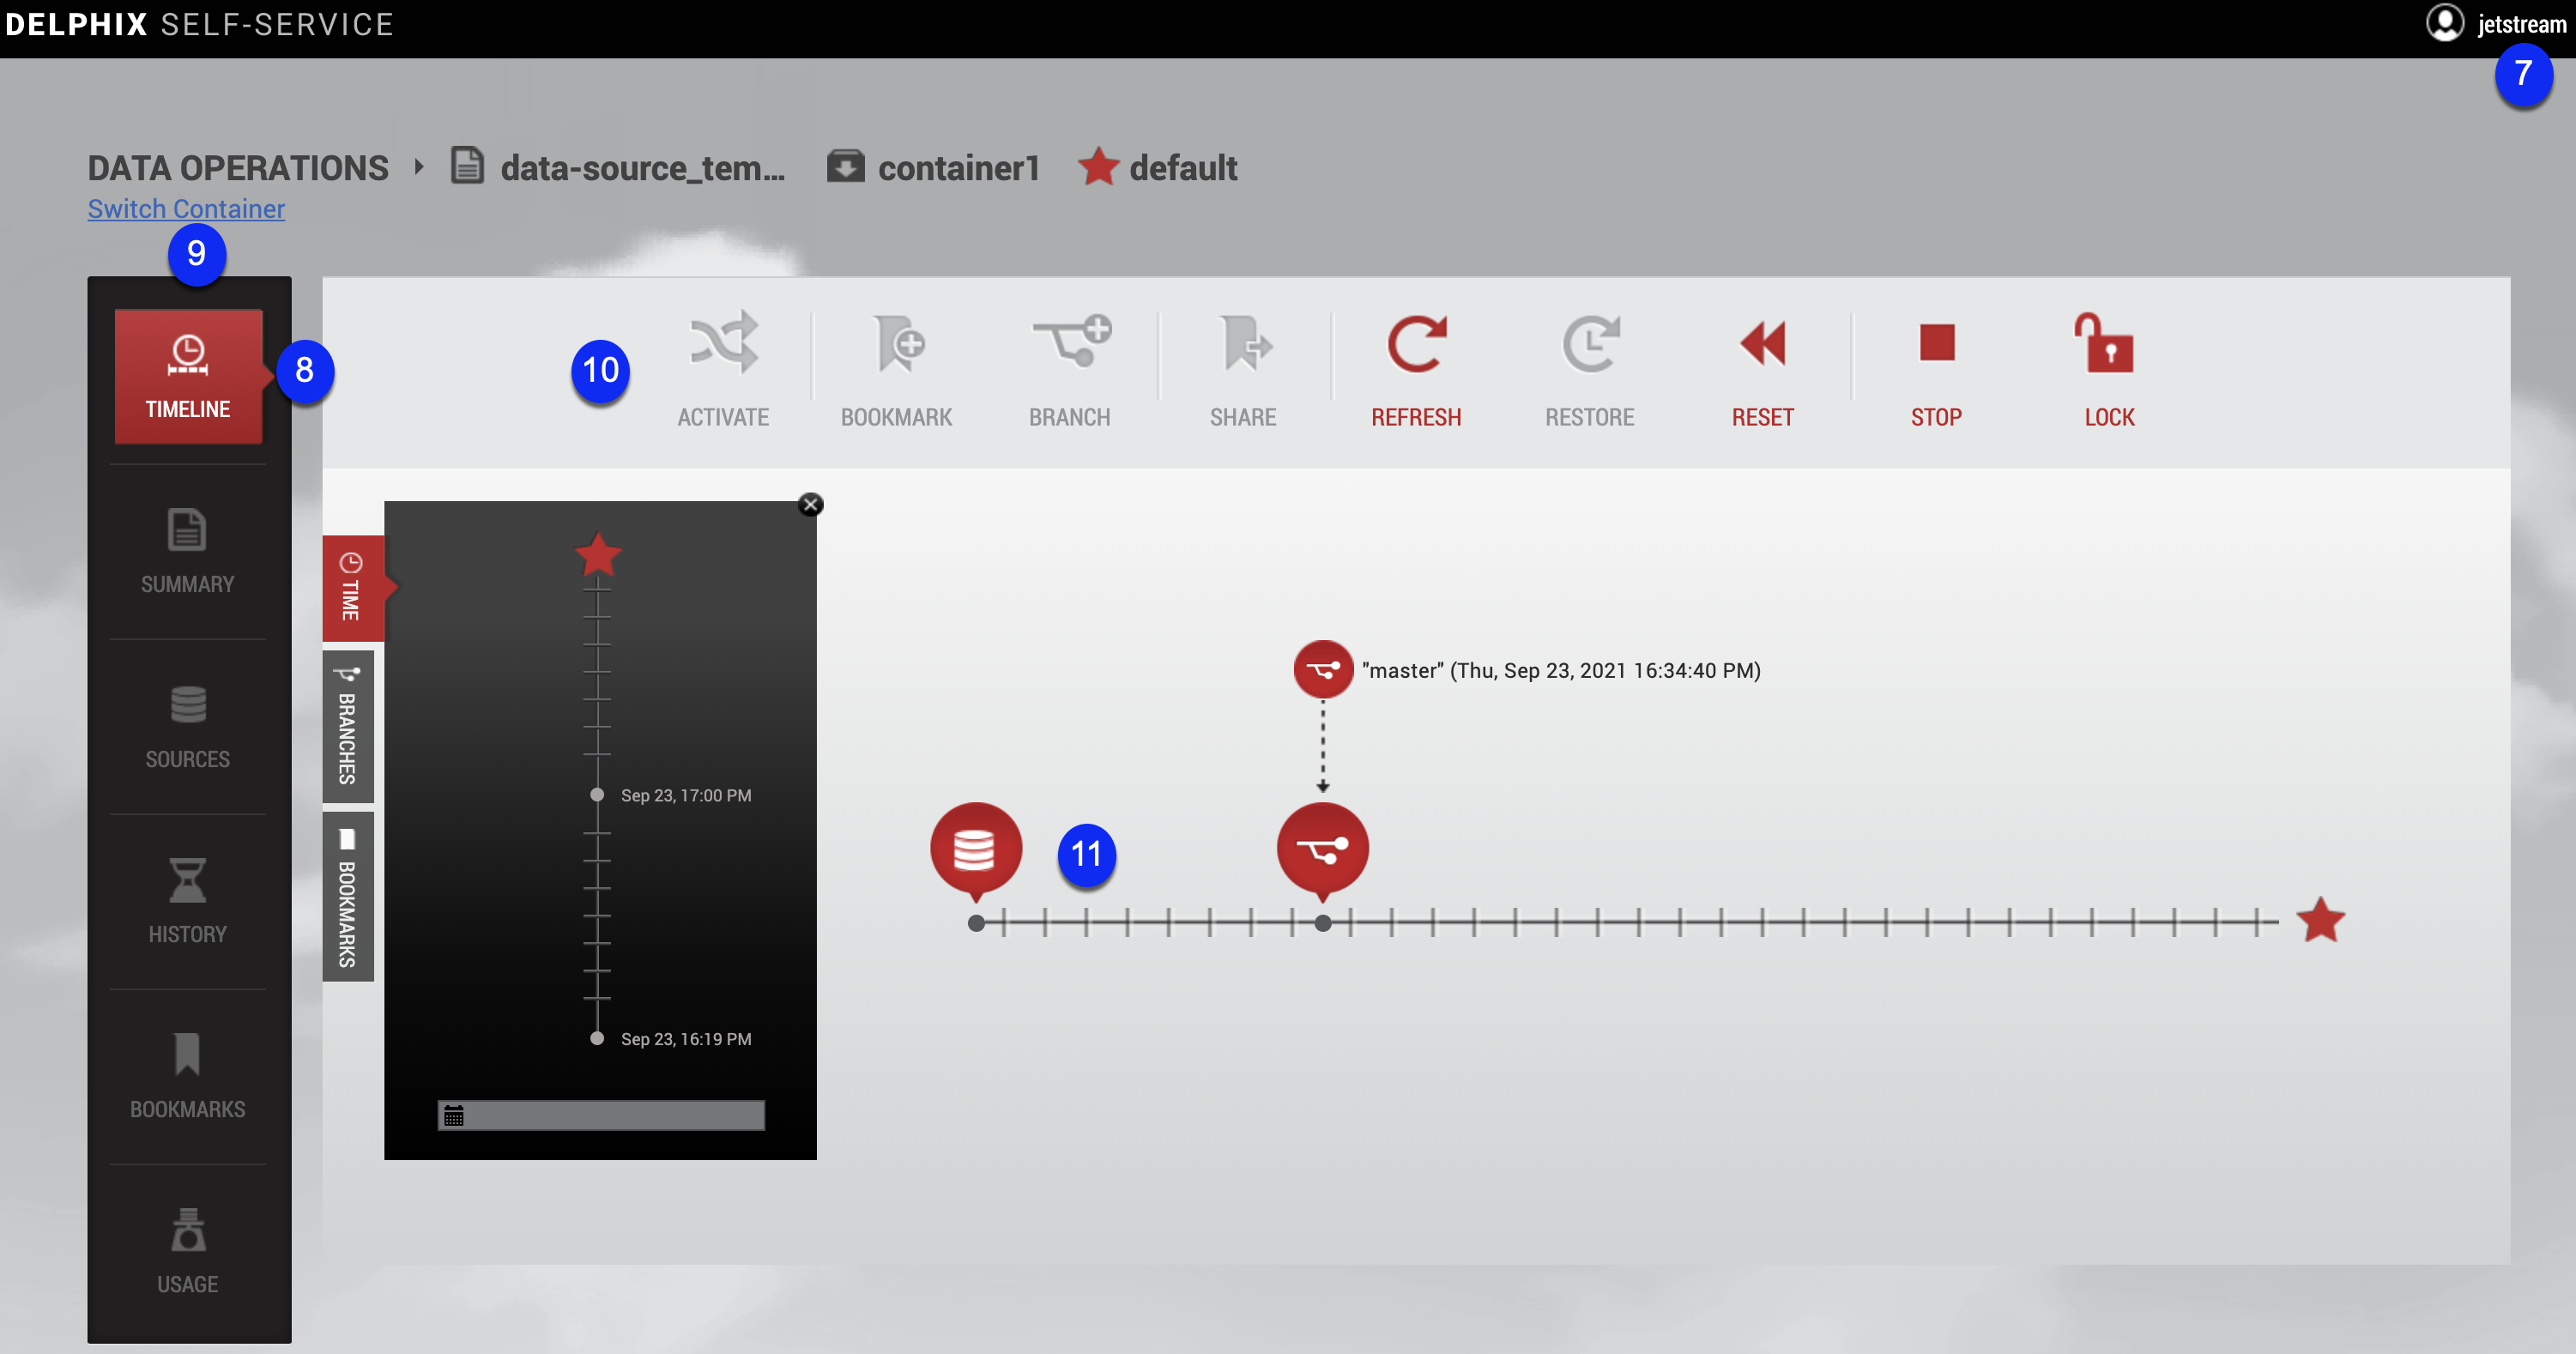2576x1354 pixels.
Task: Click the Restore icon
Action: [x=1590, y=345]
